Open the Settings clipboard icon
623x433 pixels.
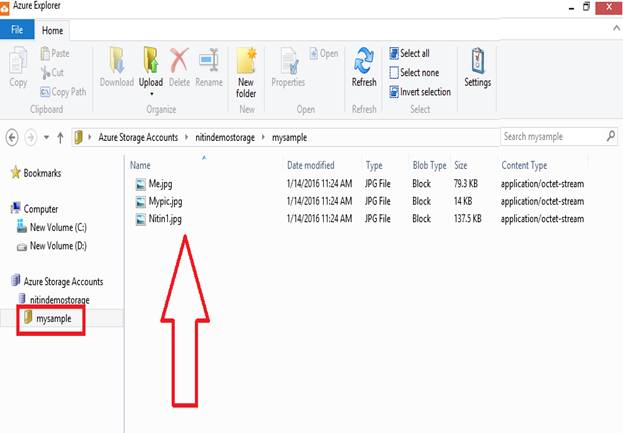[x=478, y=60]
